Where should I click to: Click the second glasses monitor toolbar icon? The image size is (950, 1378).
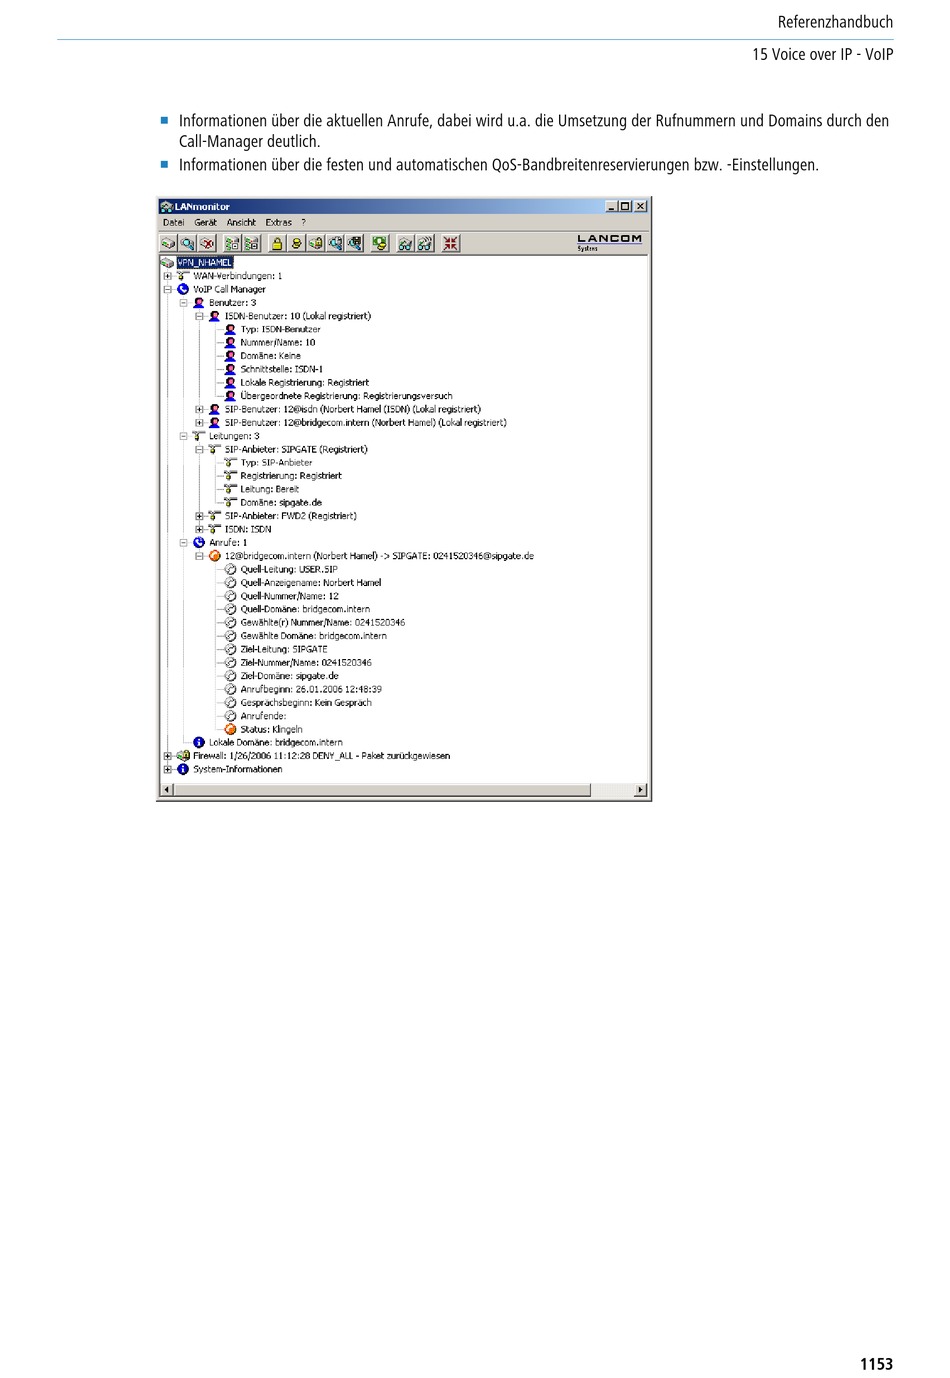[425, 243]
